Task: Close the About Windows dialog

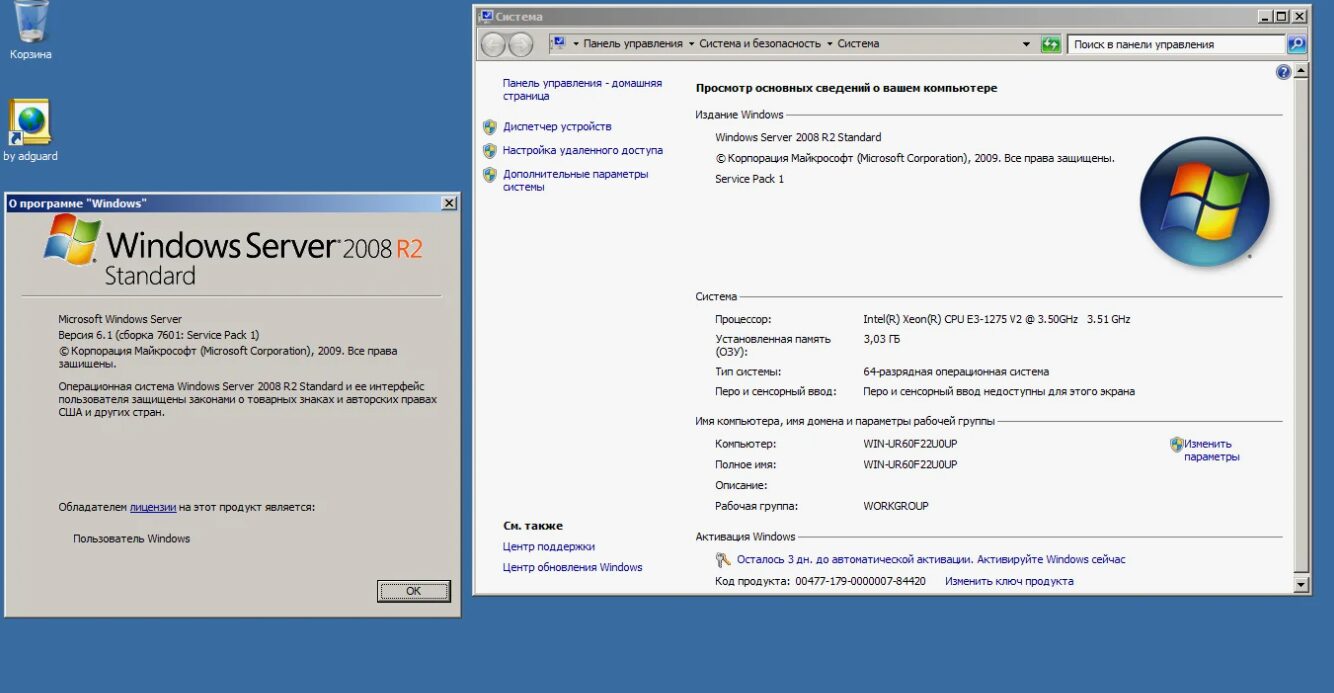Action: pyautogui.click(x=449, y=203)
